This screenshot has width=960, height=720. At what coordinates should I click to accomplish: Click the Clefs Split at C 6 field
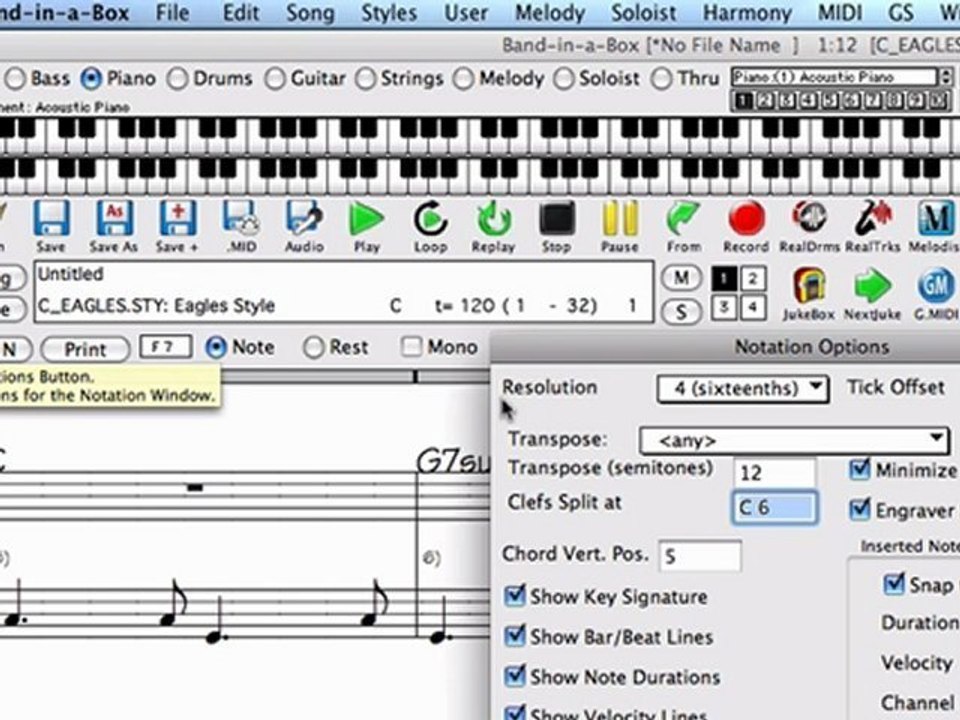(x=774, y=508)
